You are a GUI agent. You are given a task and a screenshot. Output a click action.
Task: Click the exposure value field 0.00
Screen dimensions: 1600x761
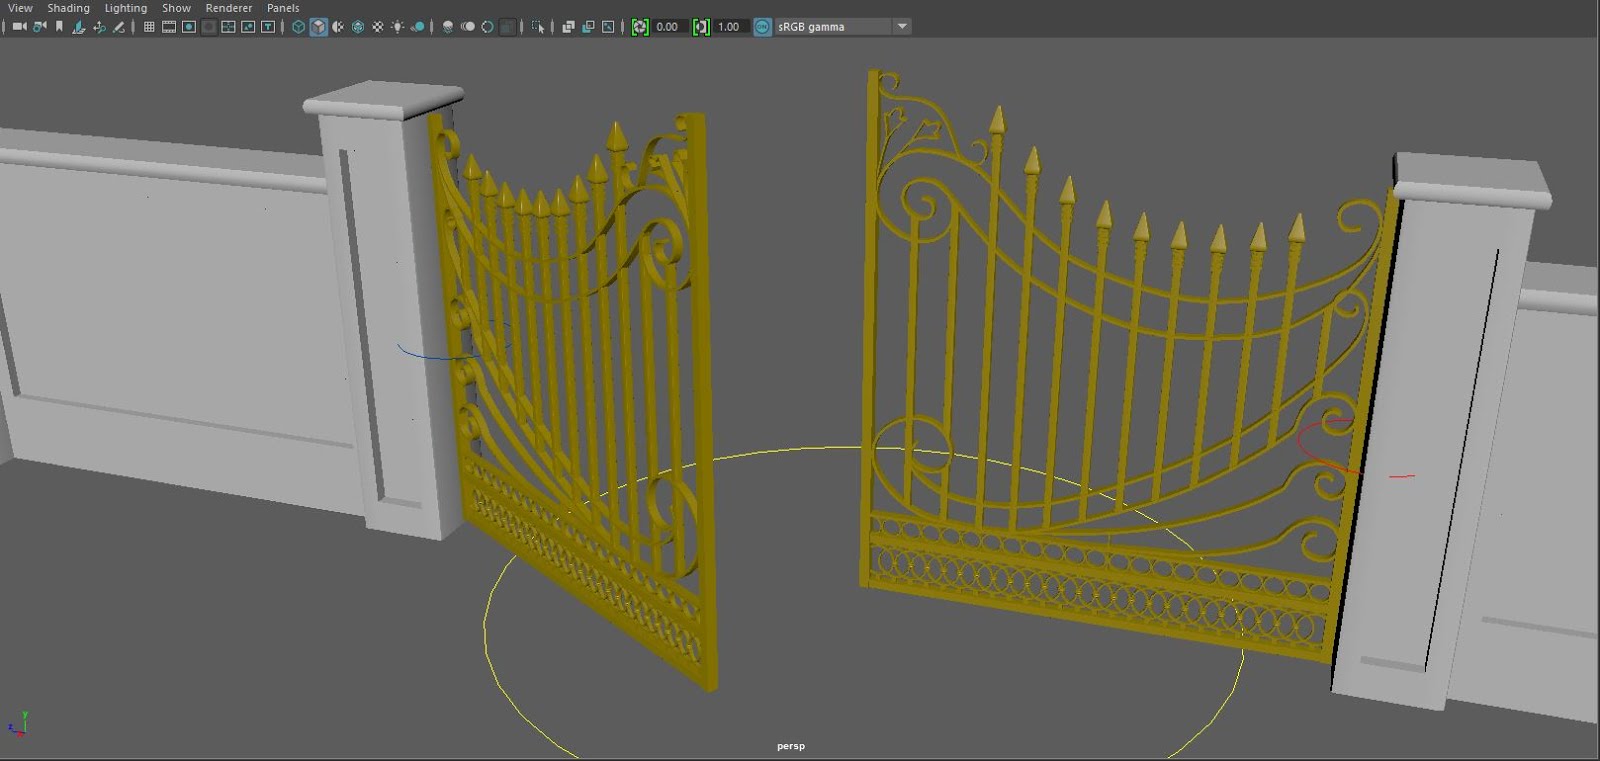(669, 27)
